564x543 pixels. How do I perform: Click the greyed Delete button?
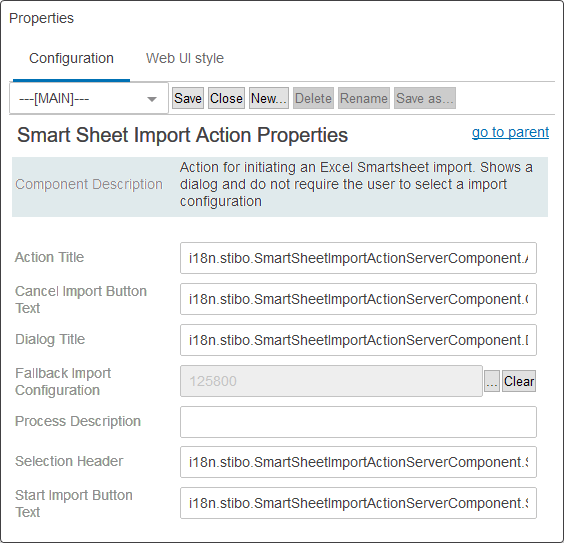point(313,98)
